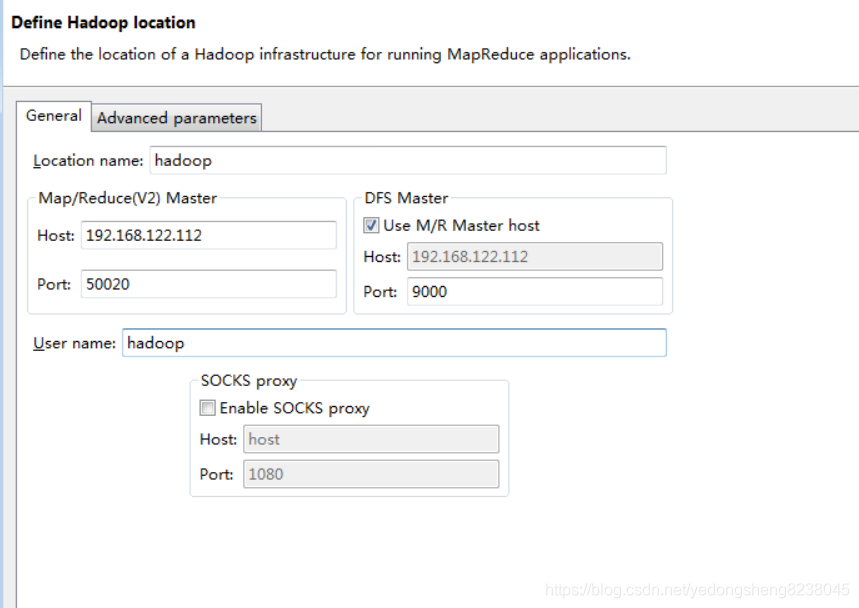The image size is (859, 608).
Task: Uncheck Use M/R Master host checkbox
Action: [371, 225]
